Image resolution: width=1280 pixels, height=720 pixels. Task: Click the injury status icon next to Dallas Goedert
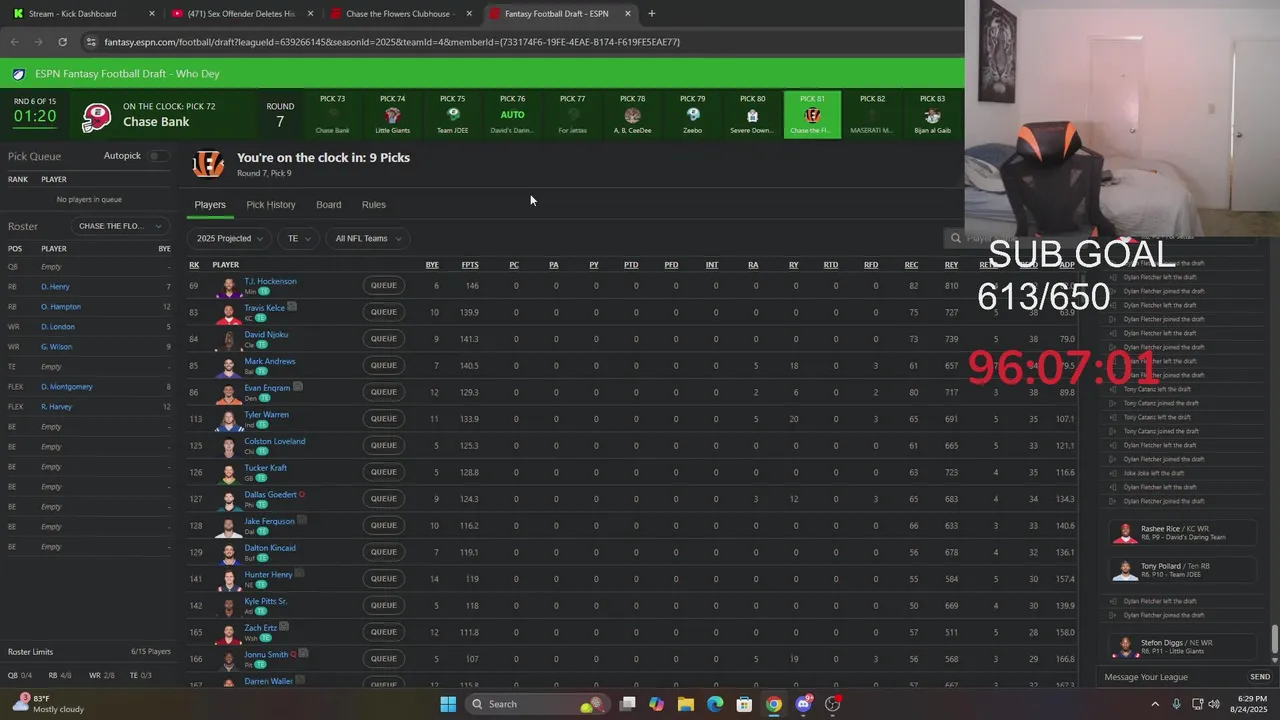pyautogui.click(x=302, y=494)
